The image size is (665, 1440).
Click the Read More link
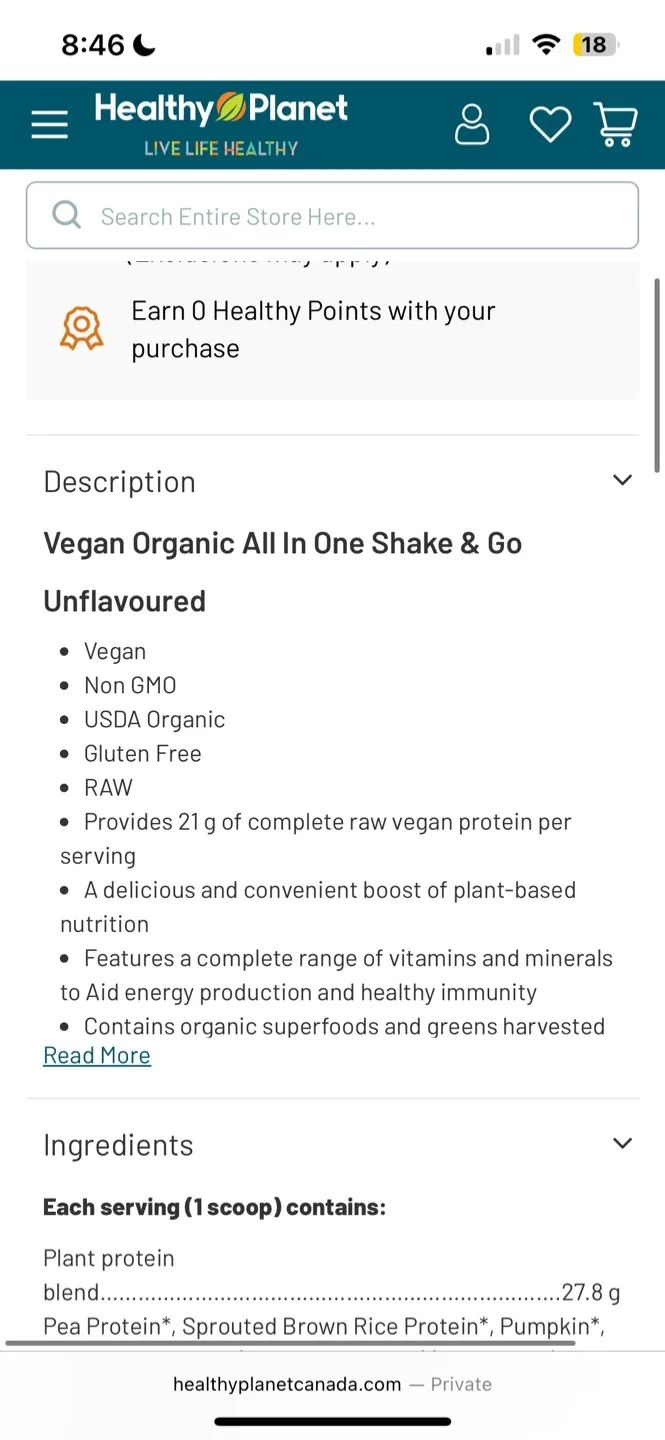click(x=96, y=1055)
